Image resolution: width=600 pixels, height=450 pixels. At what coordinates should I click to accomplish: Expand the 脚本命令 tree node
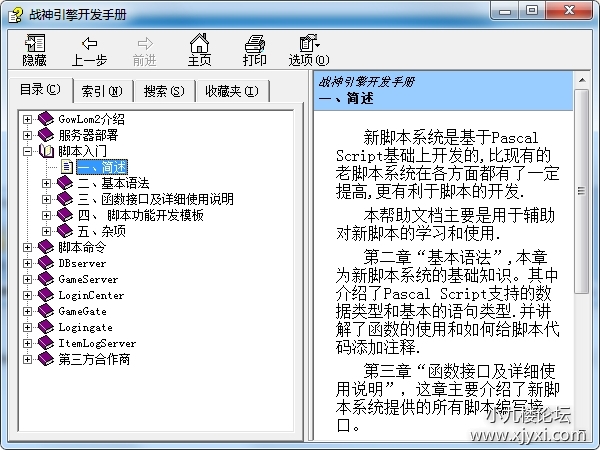coord(27,247)
